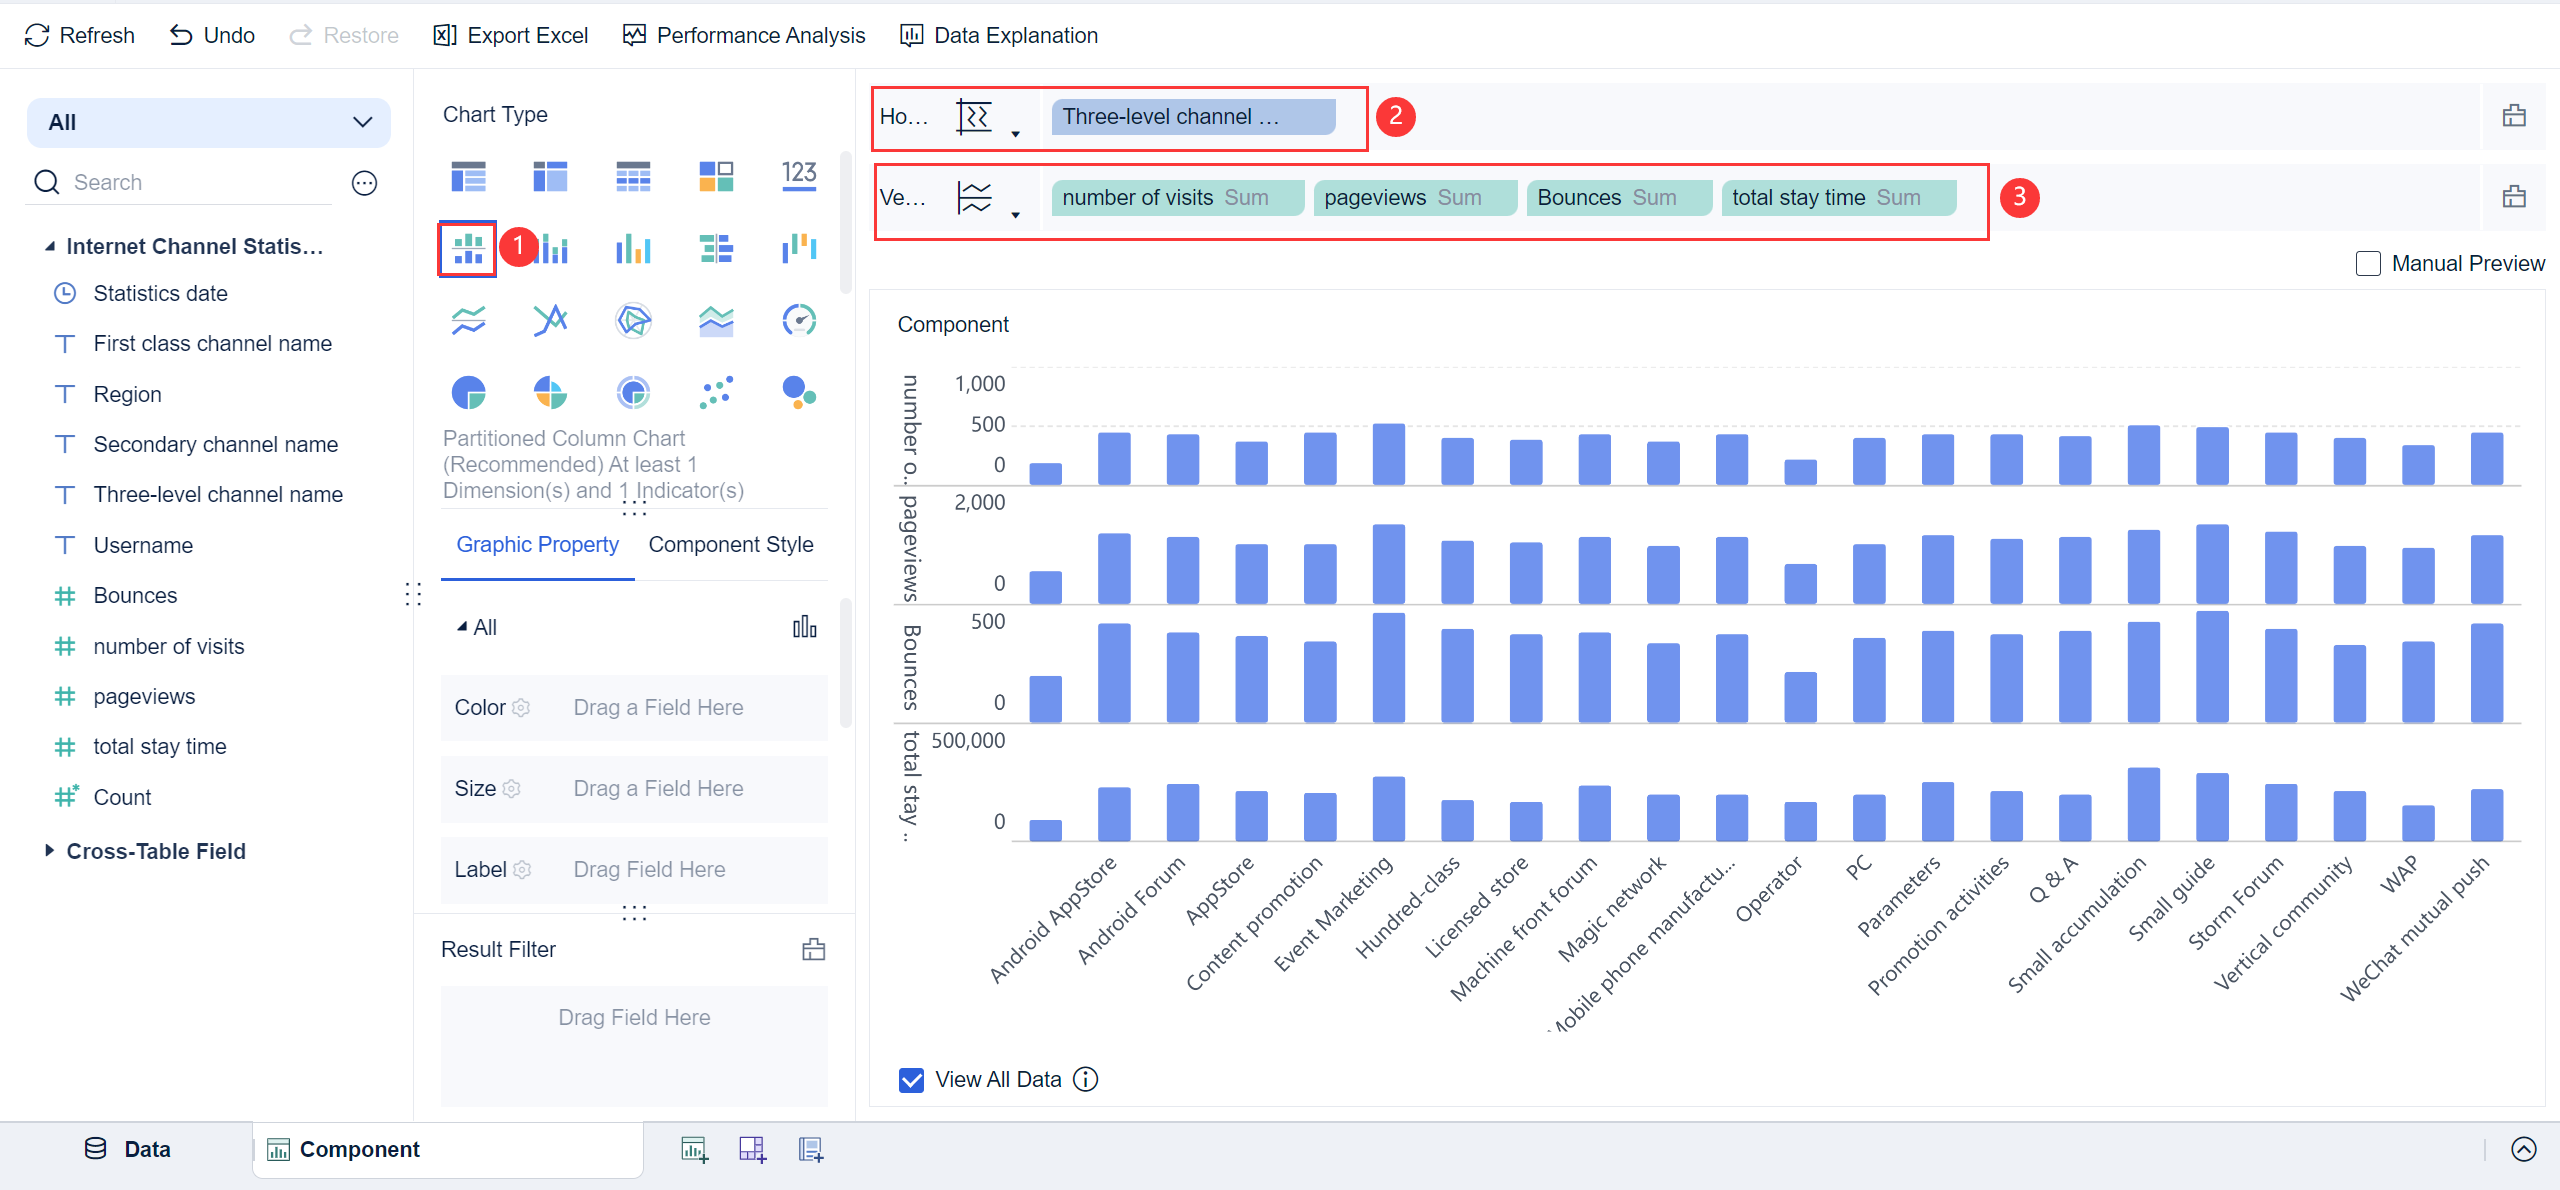Enable the Manual Preview checkbox

(x=2368, y=264)
